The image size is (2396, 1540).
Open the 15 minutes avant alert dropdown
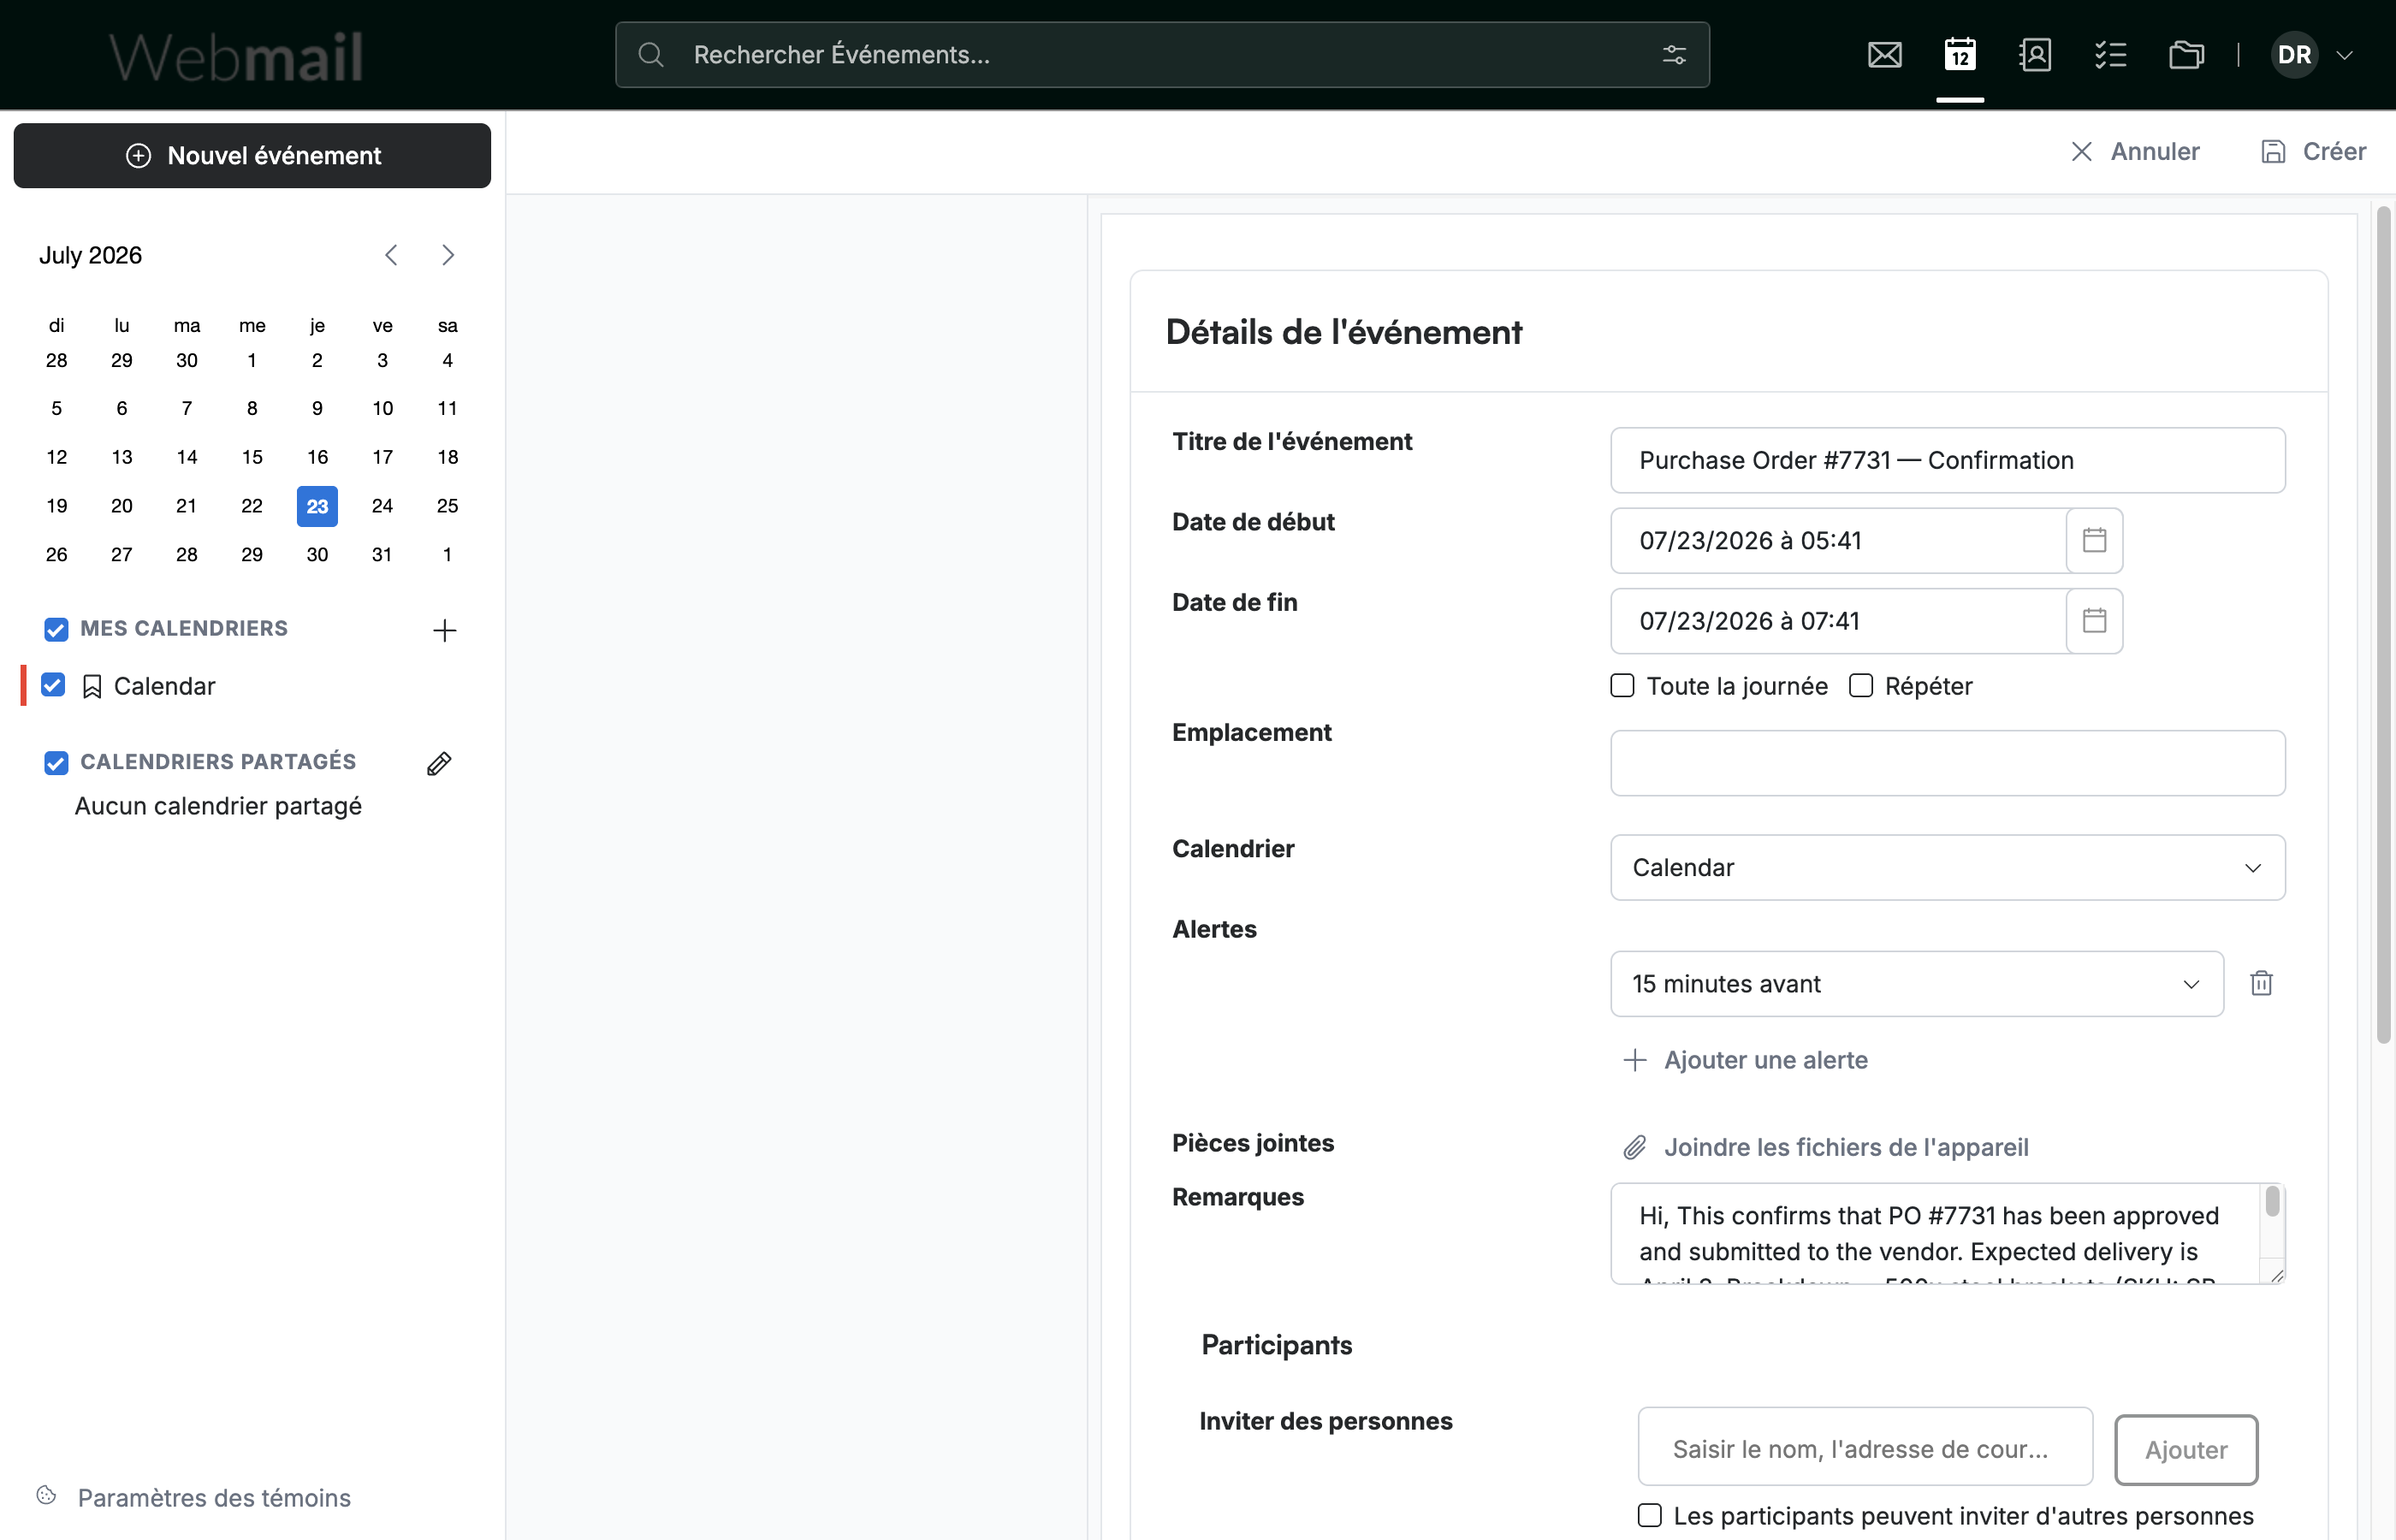1916,984
